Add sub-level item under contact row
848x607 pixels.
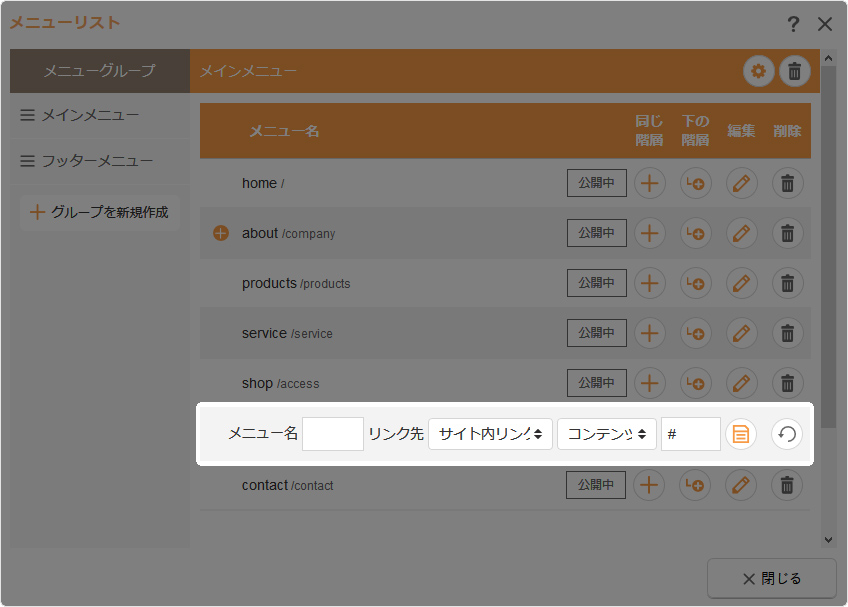695,485
